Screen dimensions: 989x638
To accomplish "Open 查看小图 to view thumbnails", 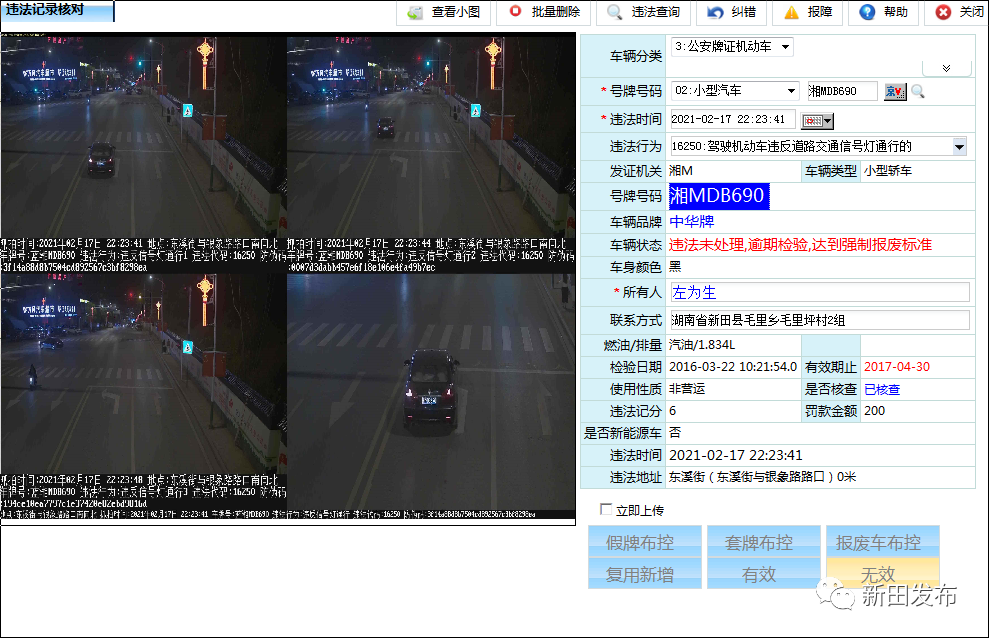I will [x=445, y=12].
